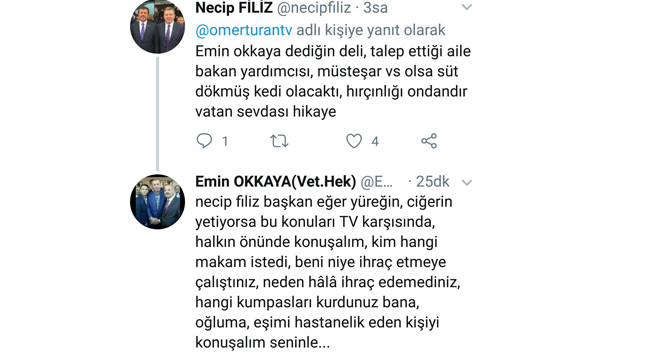650x360 pixels.
Task: Like Necip FİLİZ's tweet with heart icon
Action: 354,141
